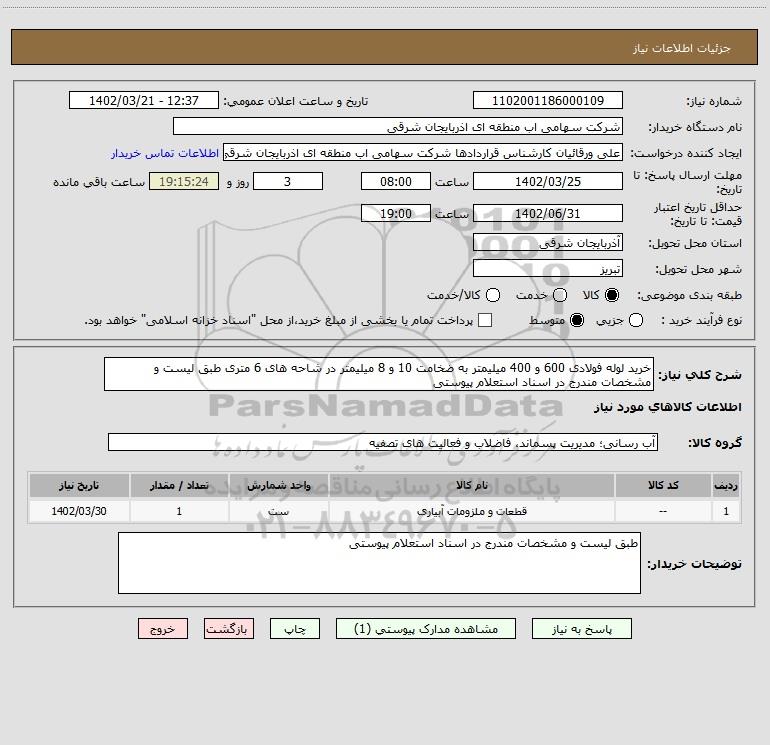Click the نام کالا column header
This screenshot has height=745, width=770.
coord(471,485)
